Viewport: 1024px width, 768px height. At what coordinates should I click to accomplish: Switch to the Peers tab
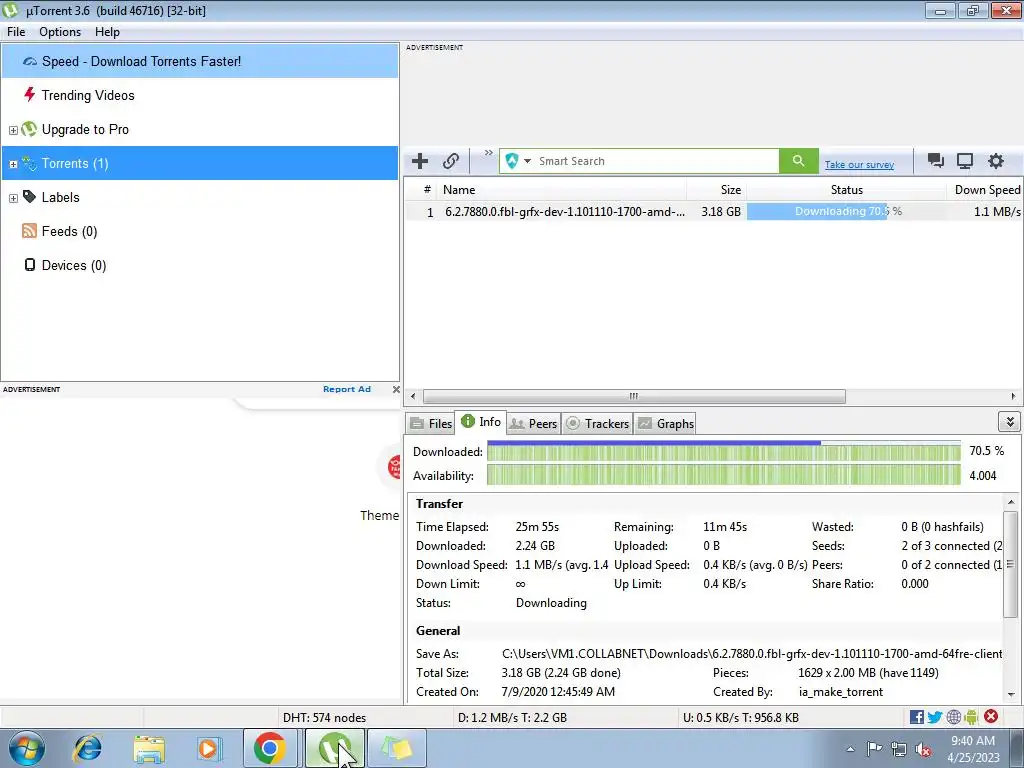tap(534, 423)
